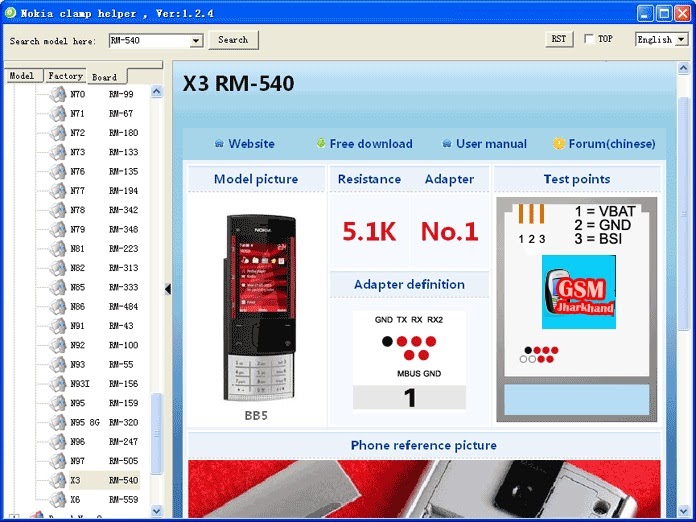Image resolution: width=696 pixels, height=522 pixels.
Task: Click the Search button
Action: click(233, 40)
